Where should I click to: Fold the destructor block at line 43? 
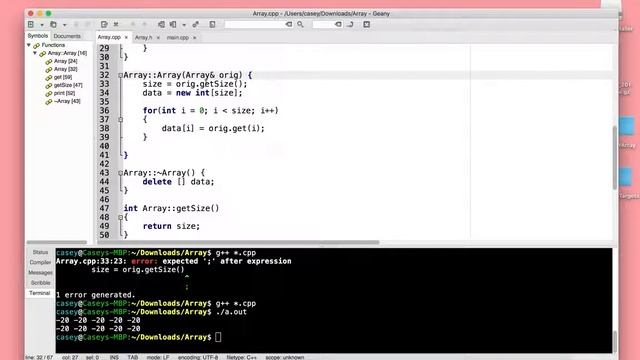[120, 173]
